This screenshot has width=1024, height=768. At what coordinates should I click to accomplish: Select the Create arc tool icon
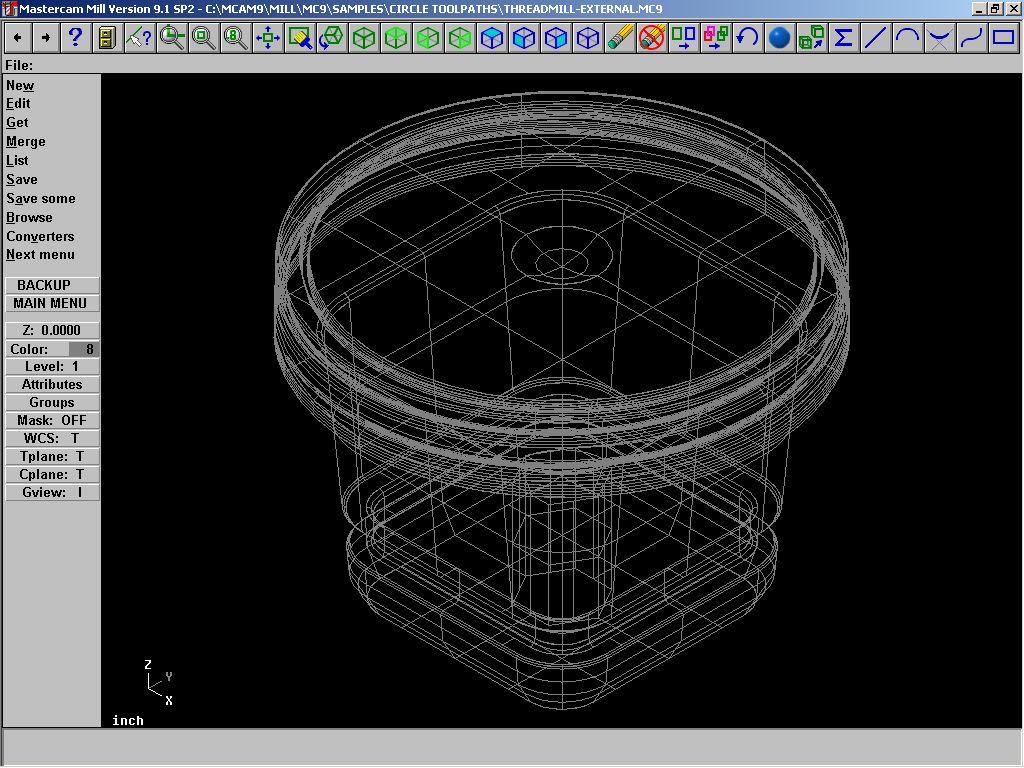tap(908, 38)
